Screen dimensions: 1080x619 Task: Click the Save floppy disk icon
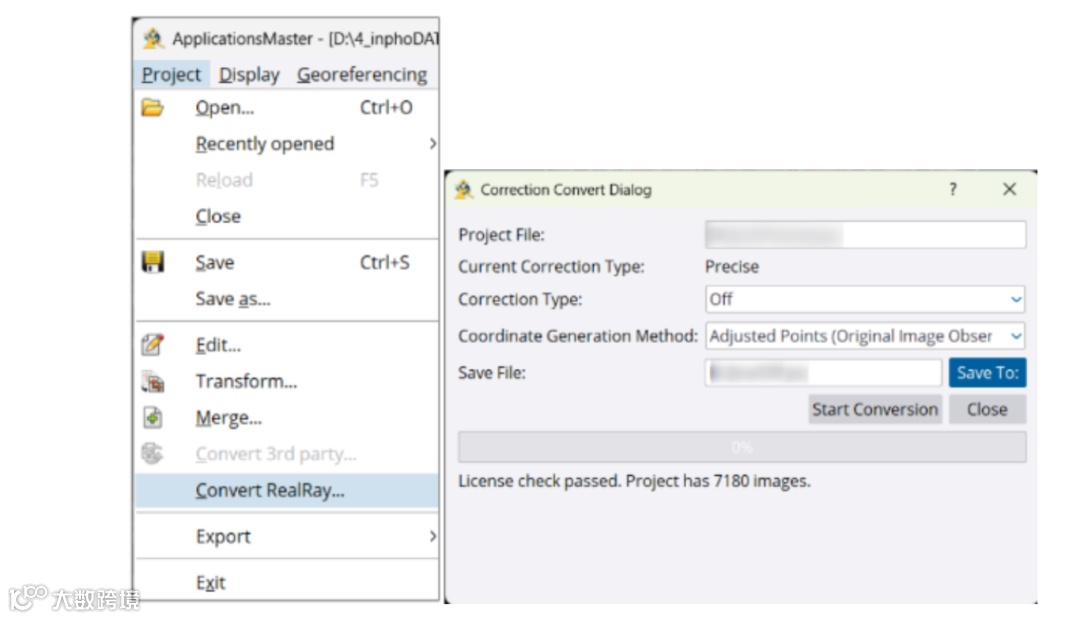(152, 262)
